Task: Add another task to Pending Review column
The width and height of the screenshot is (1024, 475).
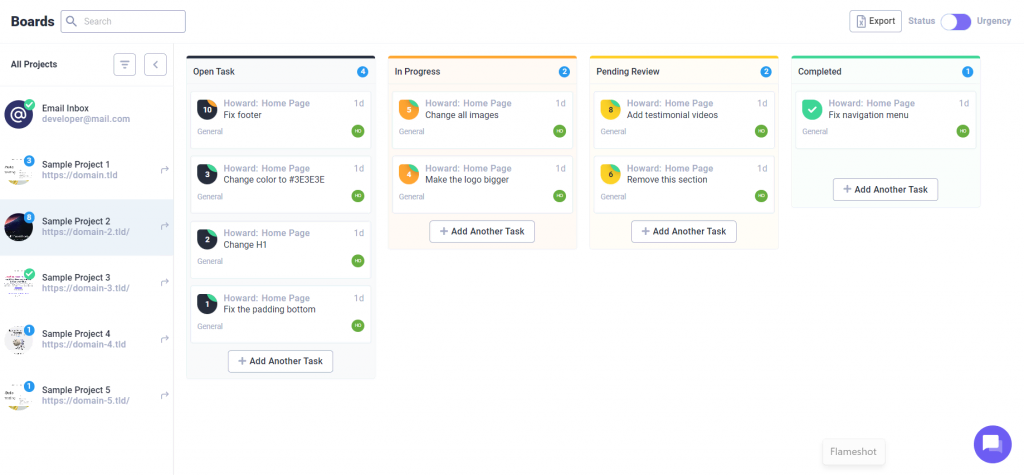Action: pyautogui.click(x=684, y=231)
